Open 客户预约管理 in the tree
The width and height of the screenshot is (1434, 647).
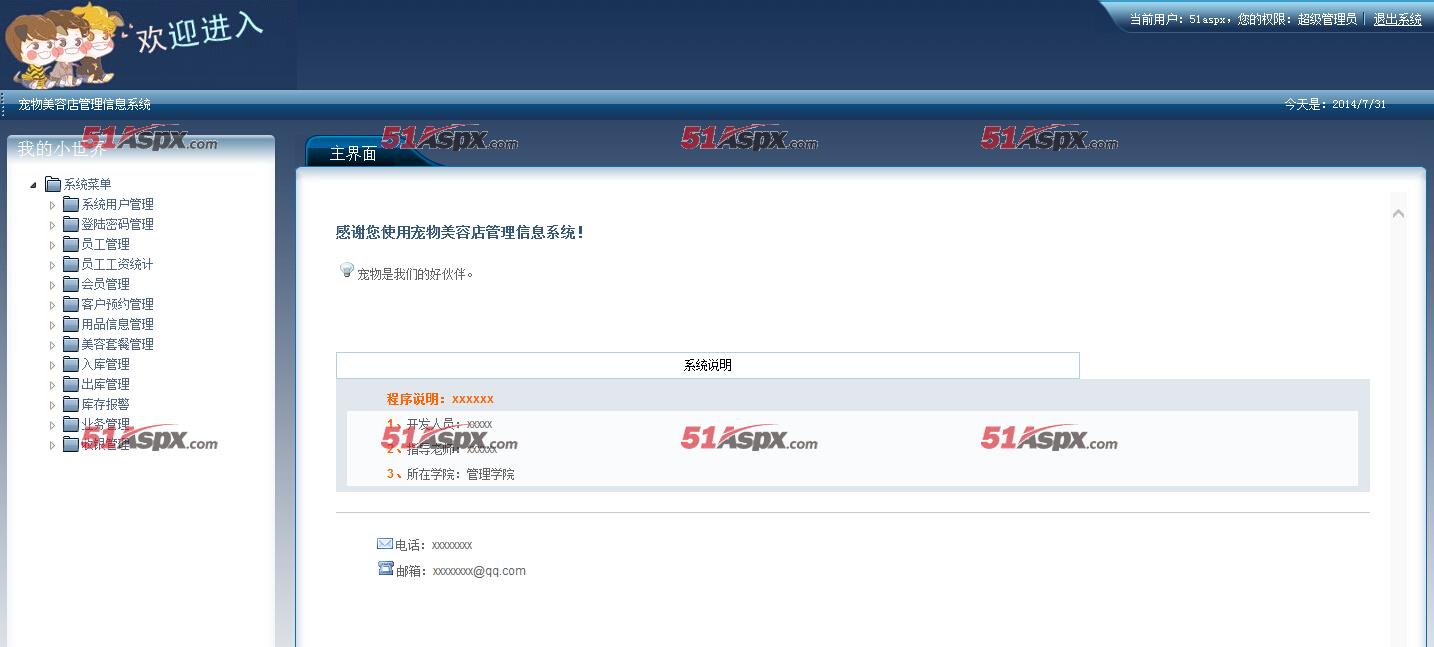coord(118,304)
